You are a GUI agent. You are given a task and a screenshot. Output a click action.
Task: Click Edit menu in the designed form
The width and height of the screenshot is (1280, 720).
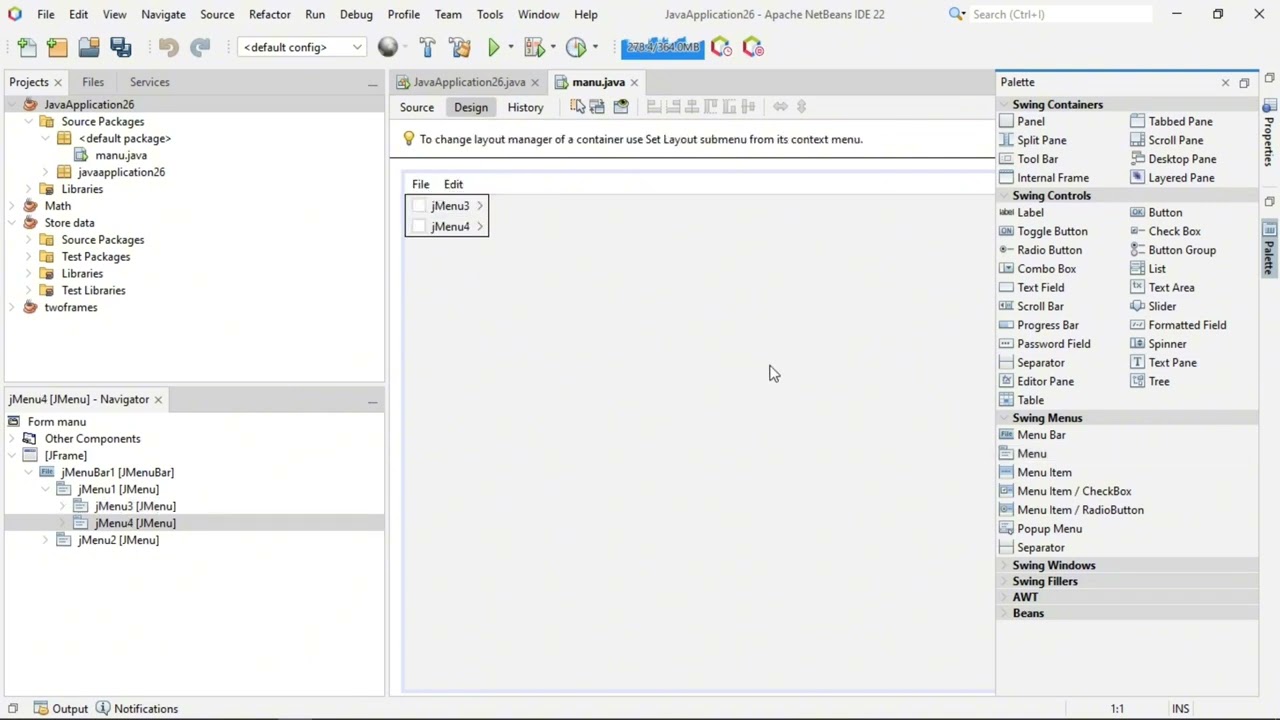coord(453,184)
